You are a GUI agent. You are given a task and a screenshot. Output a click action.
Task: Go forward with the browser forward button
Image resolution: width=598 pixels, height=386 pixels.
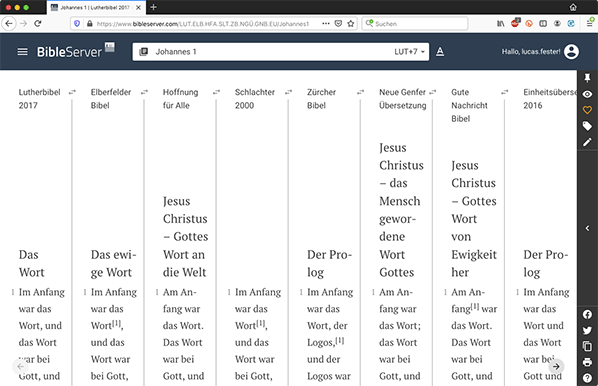(24, 24)
